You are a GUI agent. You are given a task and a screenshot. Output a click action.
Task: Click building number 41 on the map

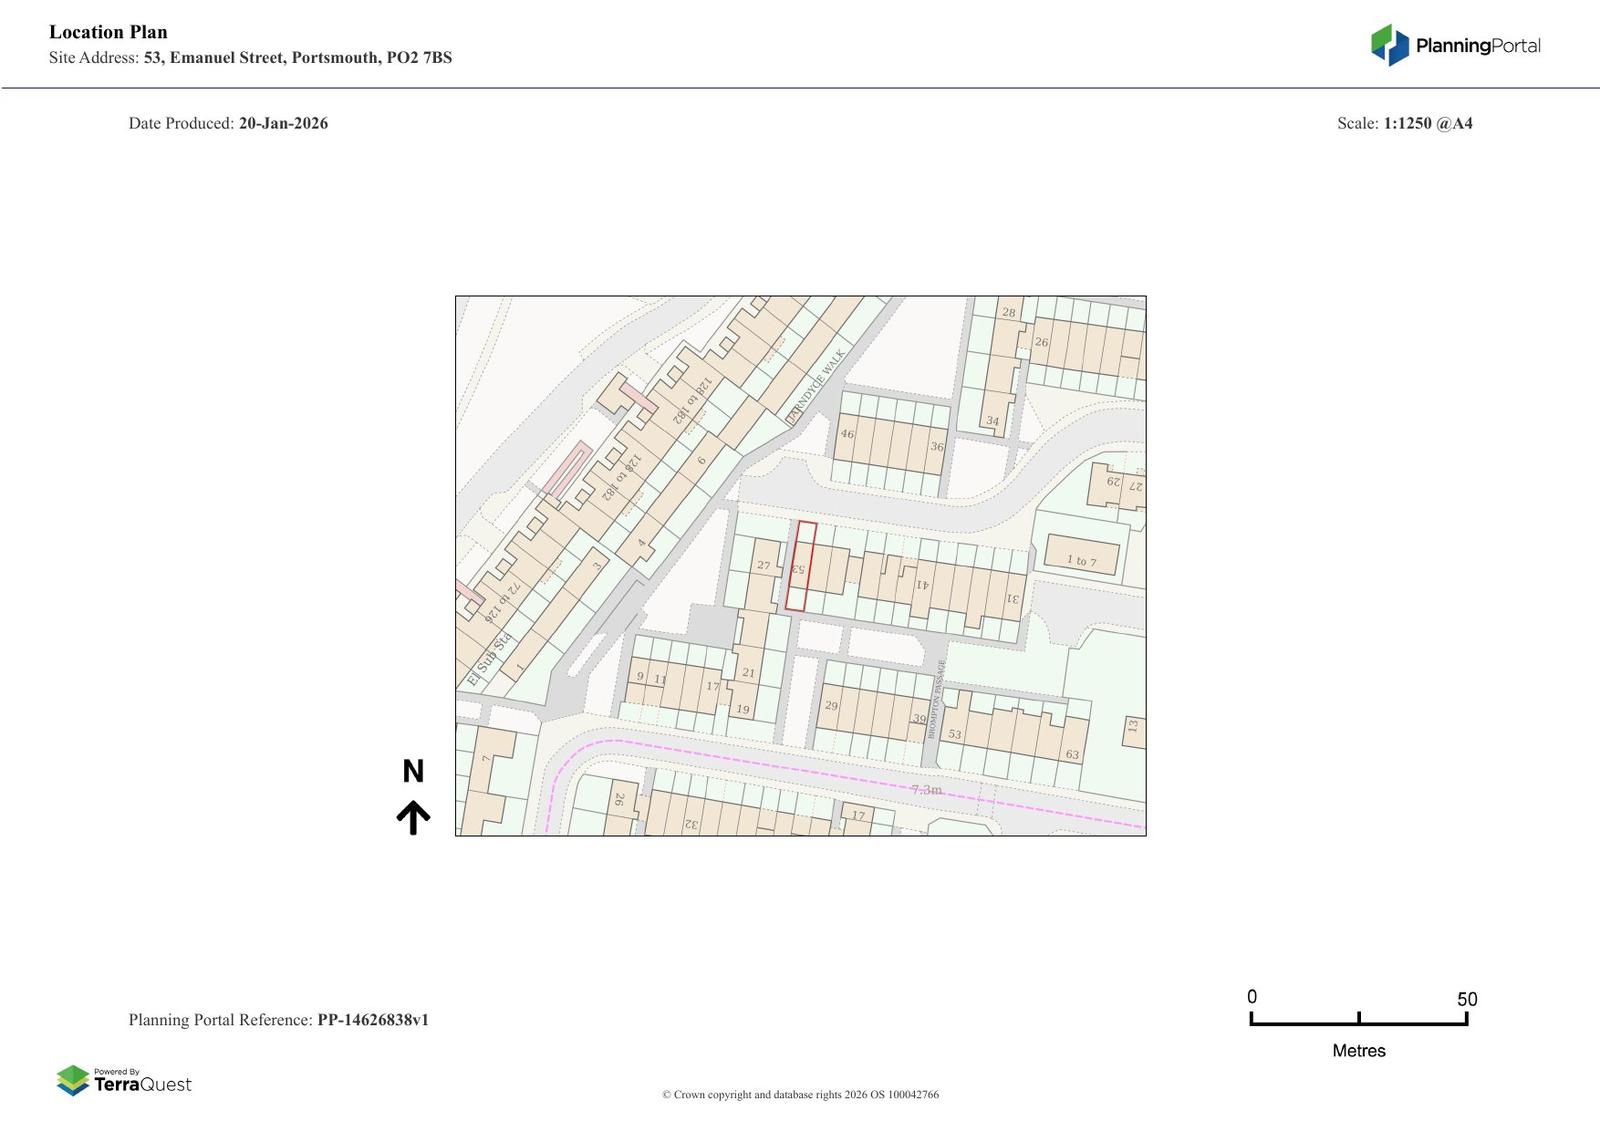click(922, 585)
